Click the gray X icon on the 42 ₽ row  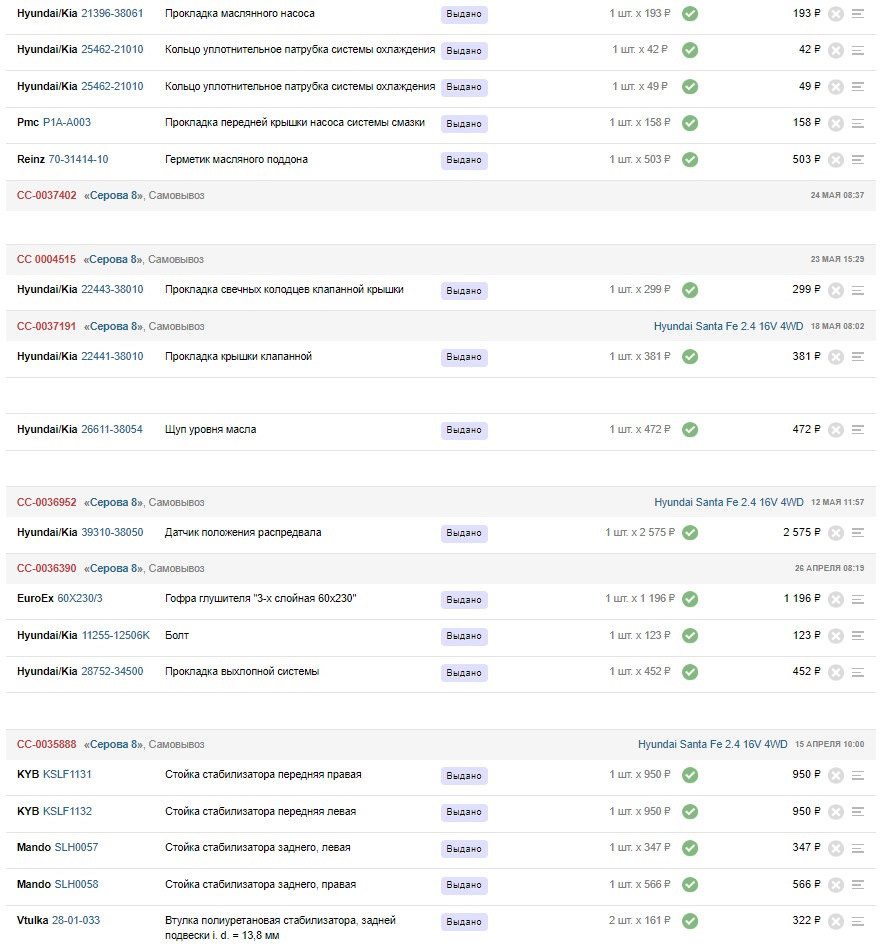click(x=836, y=50)
